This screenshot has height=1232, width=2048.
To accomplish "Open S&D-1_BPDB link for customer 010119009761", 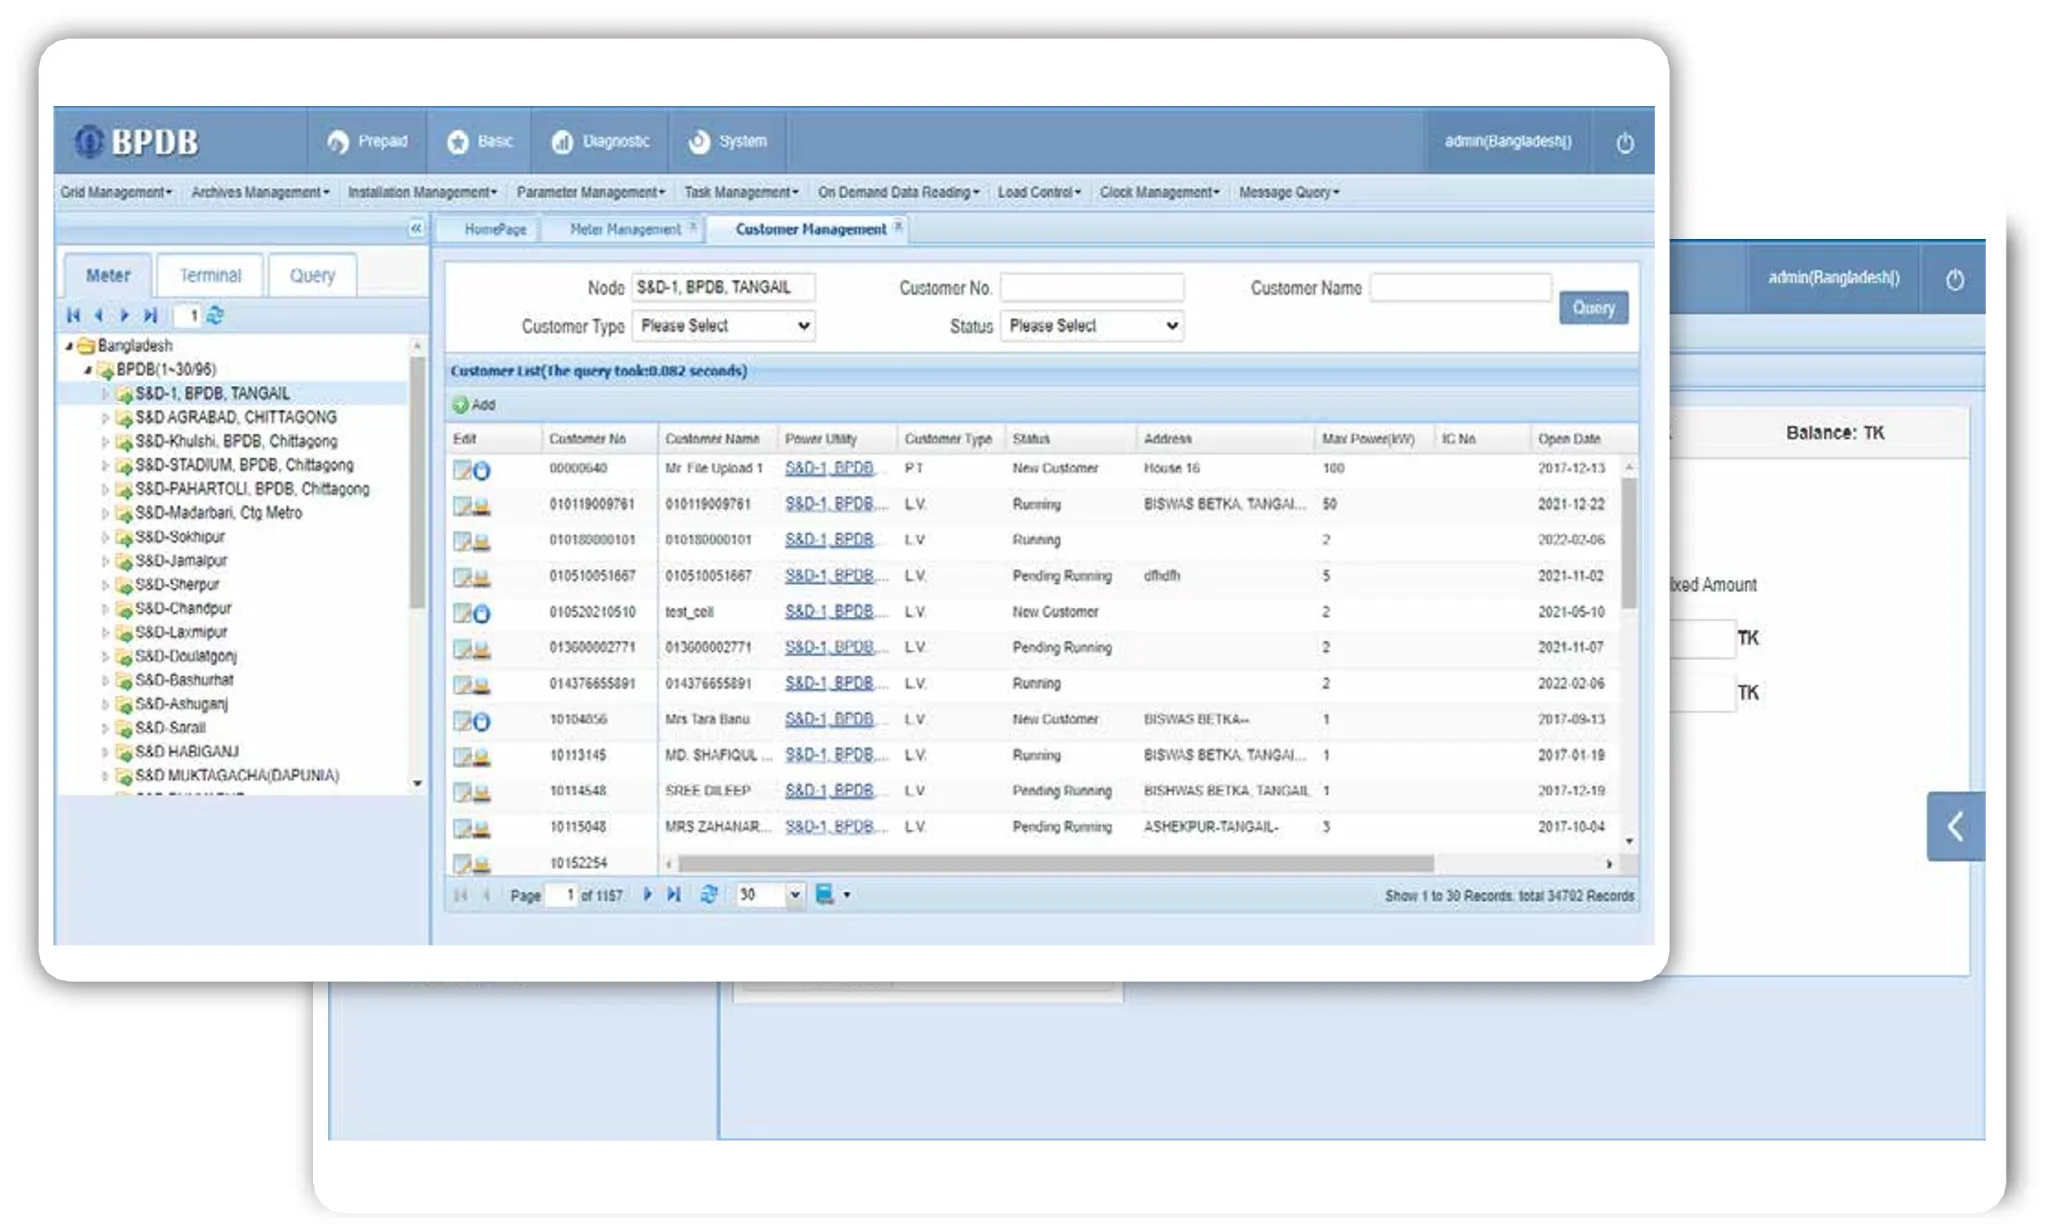I will 830,504.
